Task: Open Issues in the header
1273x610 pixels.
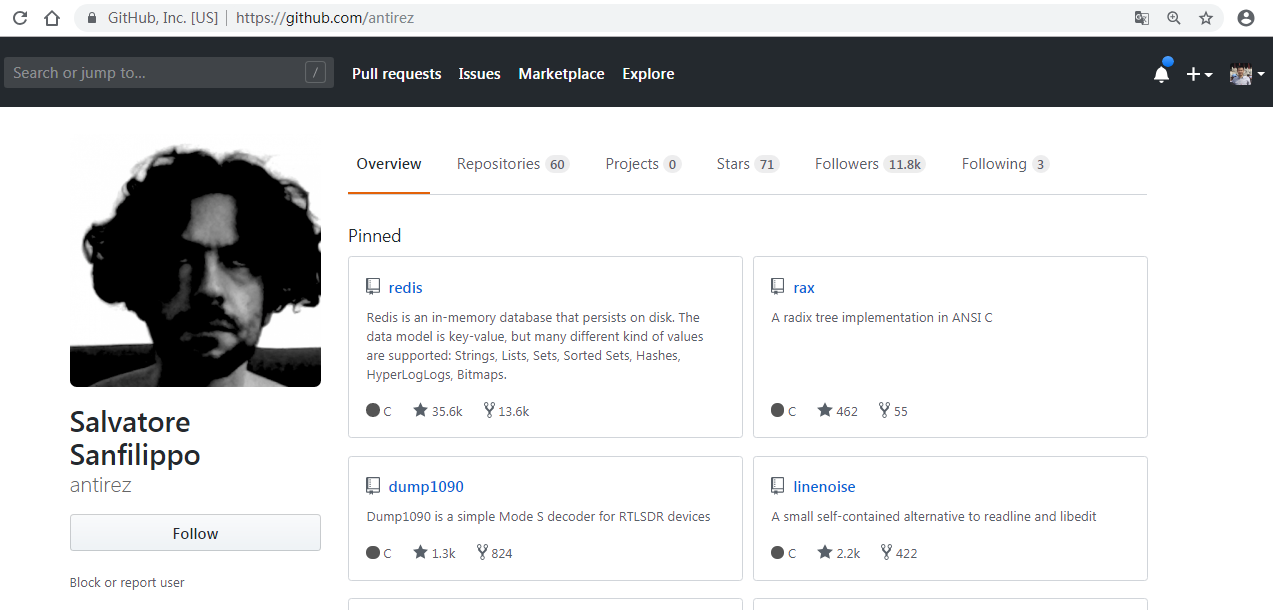Action: coord(479,74)
